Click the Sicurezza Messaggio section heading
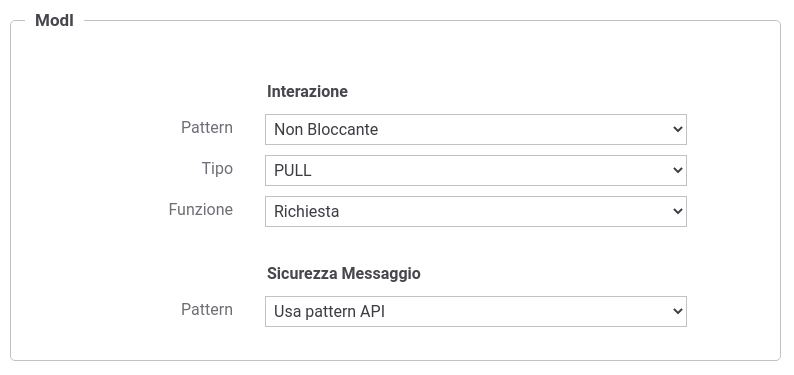Image resolution: width=794 pixels, height=375 pixels. click(x=344, y=274)
